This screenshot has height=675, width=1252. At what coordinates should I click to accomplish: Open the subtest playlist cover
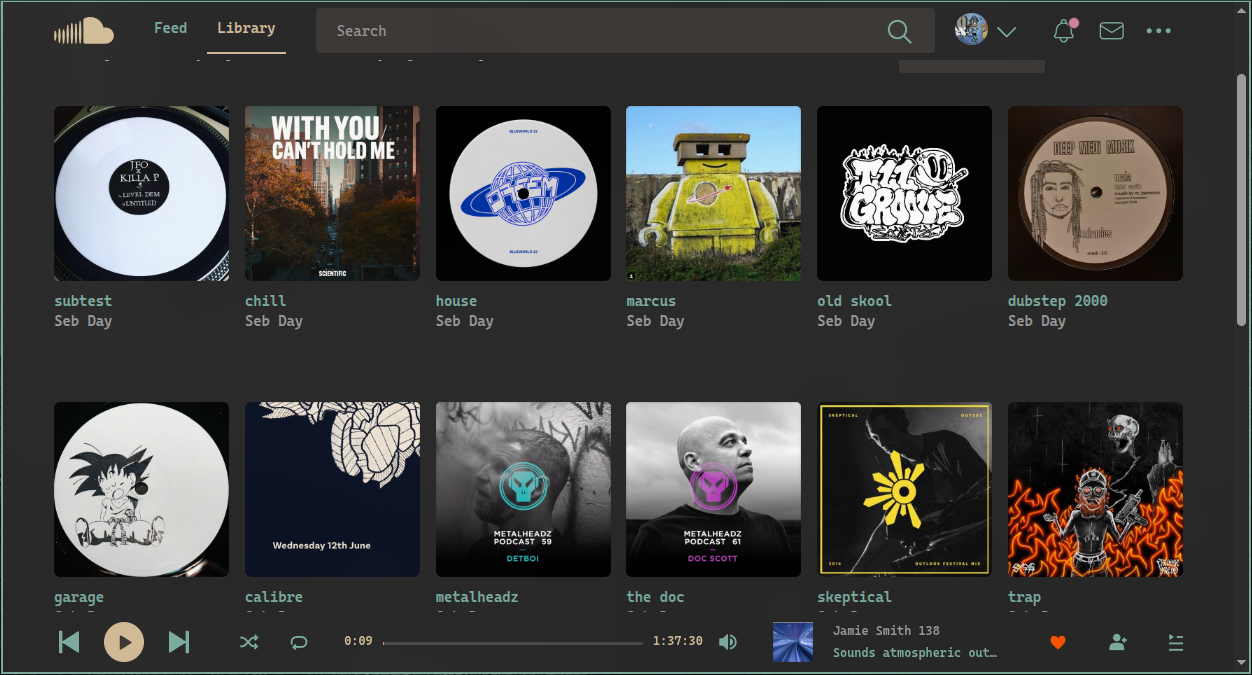click(141, 194)
